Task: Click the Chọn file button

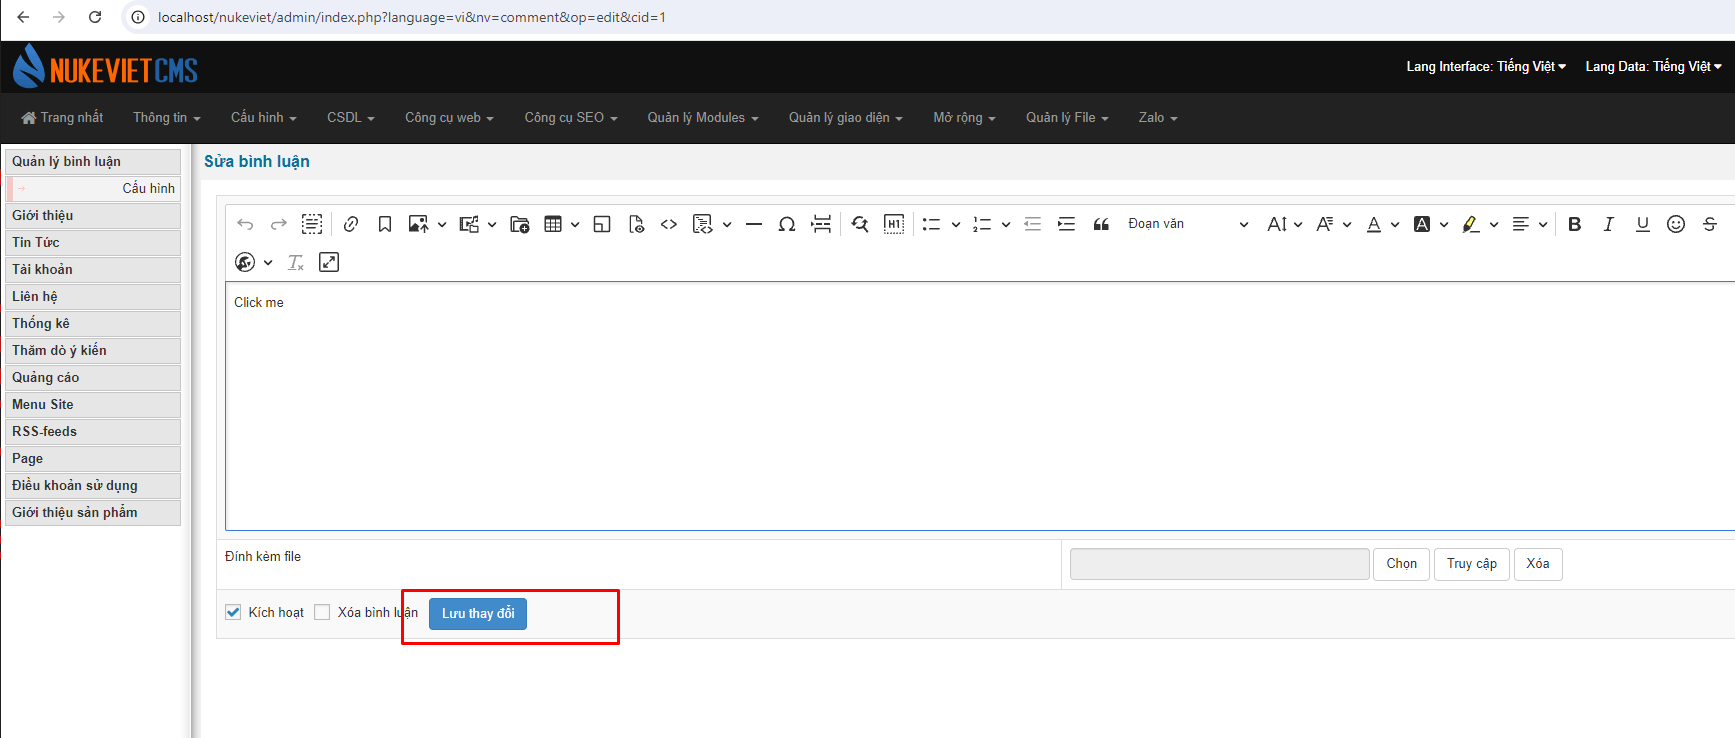Action: click(1401, 564)
